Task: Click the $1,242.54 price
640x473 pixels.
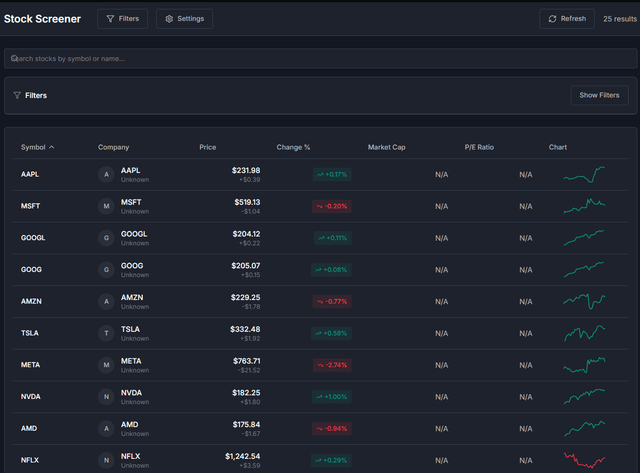Action: pyautogui.click(x=242, y=456)
